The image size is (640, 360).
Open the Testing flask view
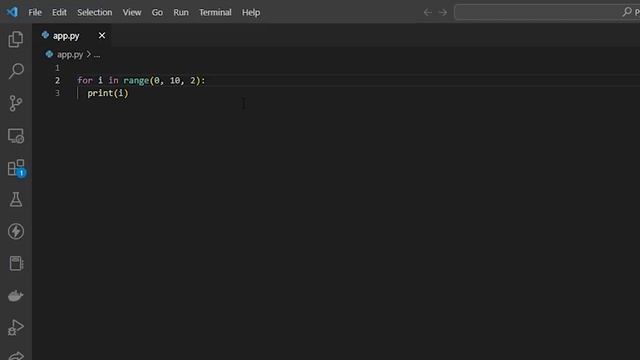point(16,200)
